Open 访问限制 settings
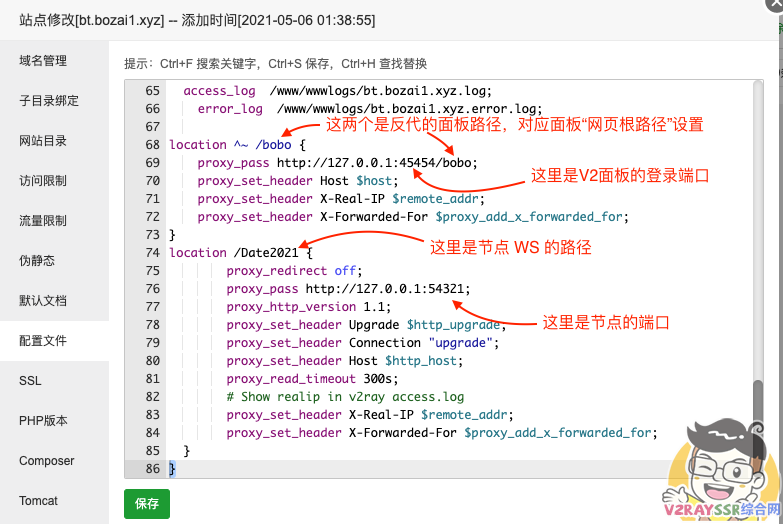 [43, 181]
